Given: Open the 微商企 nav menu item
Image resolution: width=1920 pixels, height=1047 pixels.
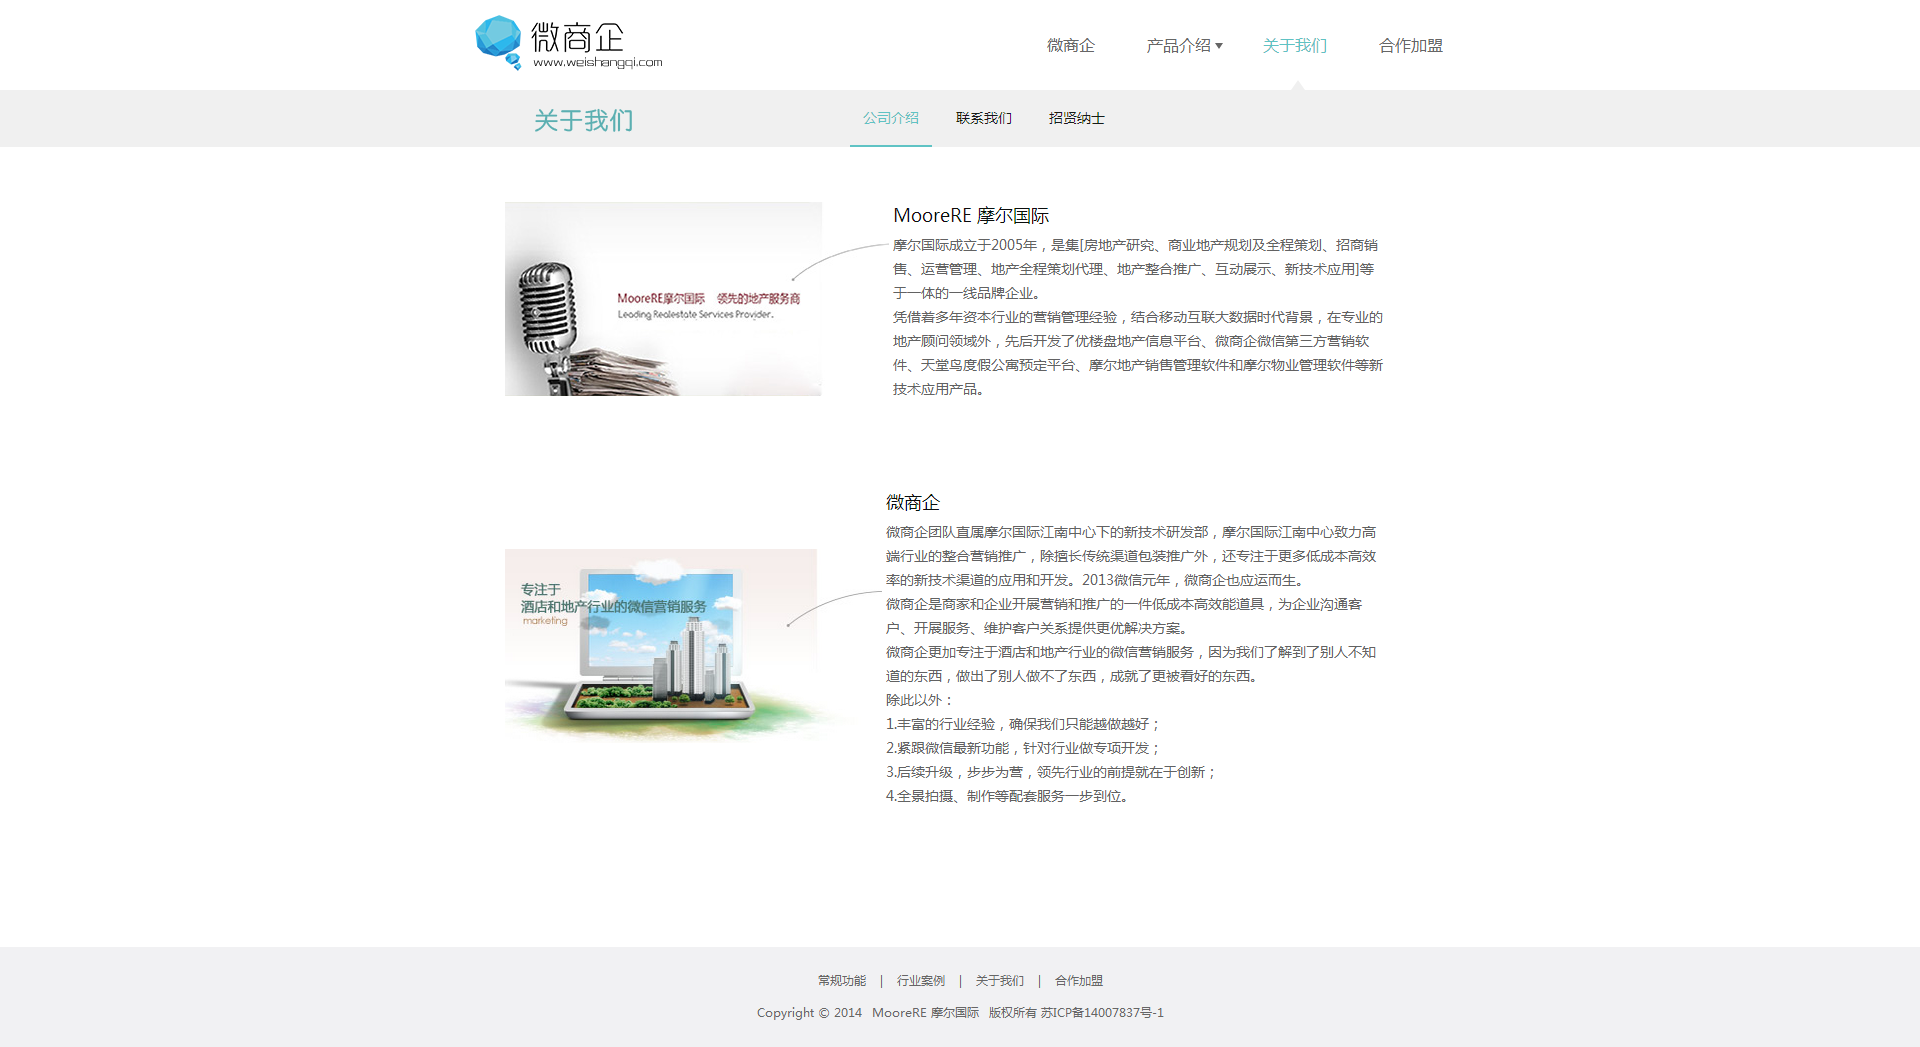Looking at the screenshot, I should click(1070, 46).
